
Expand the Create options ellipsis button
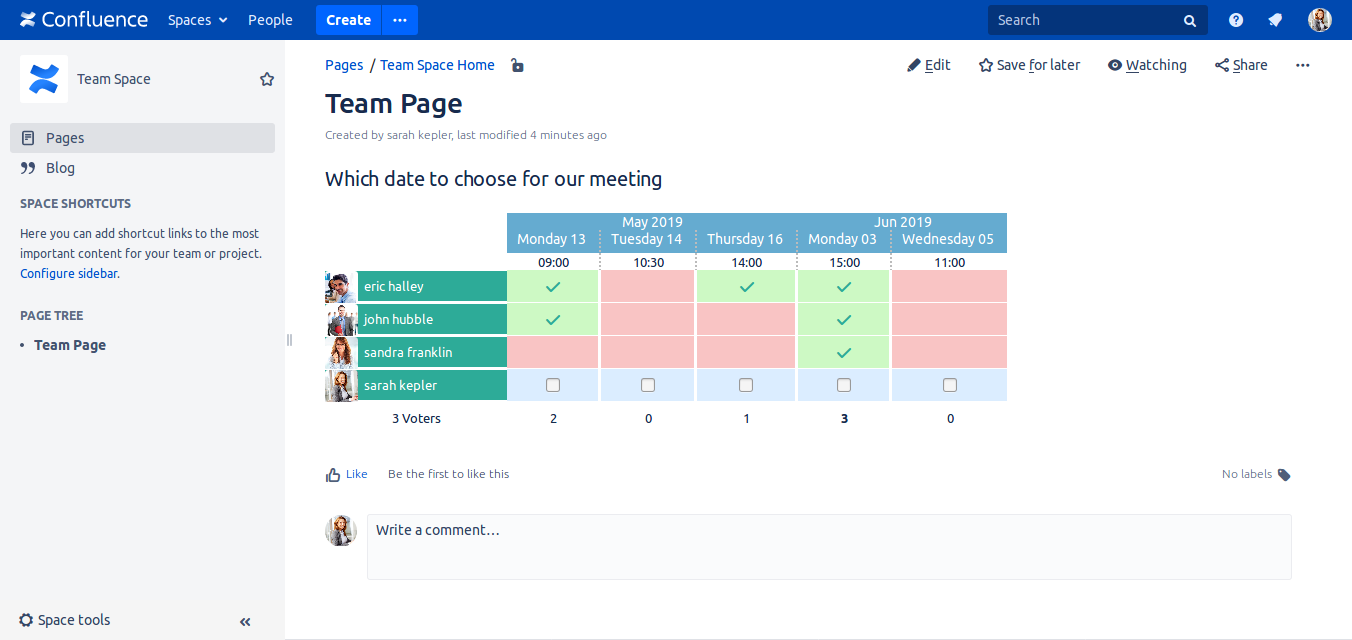[400, 20]
